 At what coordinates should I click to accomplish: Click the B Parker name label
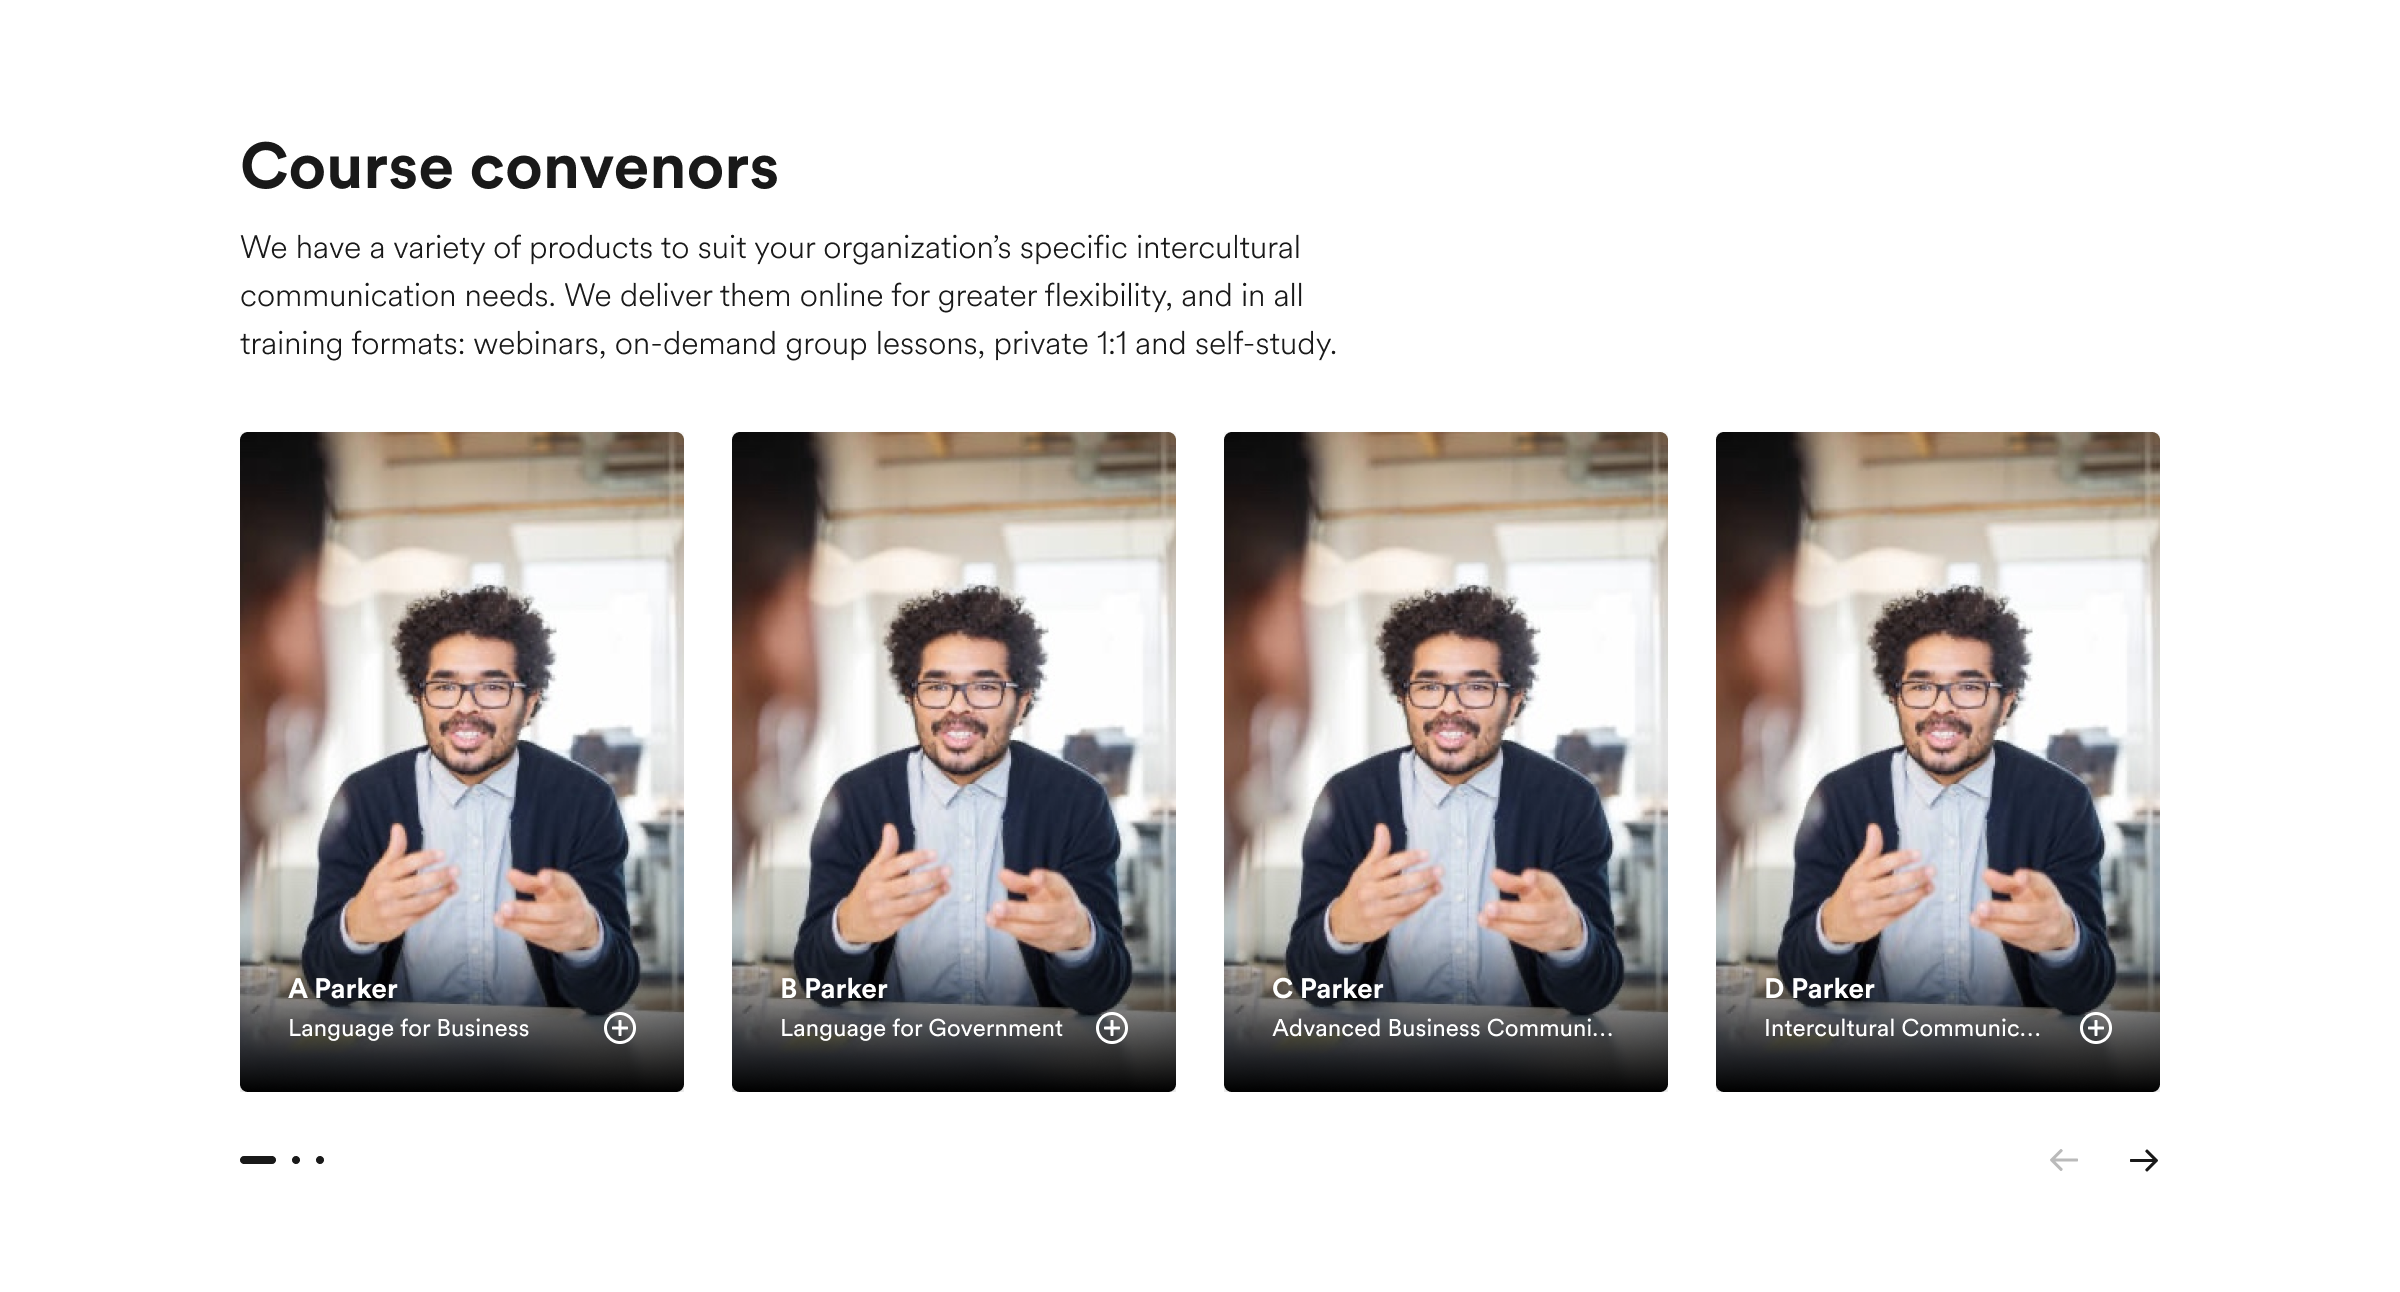pyautogui.click(x=834, y=989)
